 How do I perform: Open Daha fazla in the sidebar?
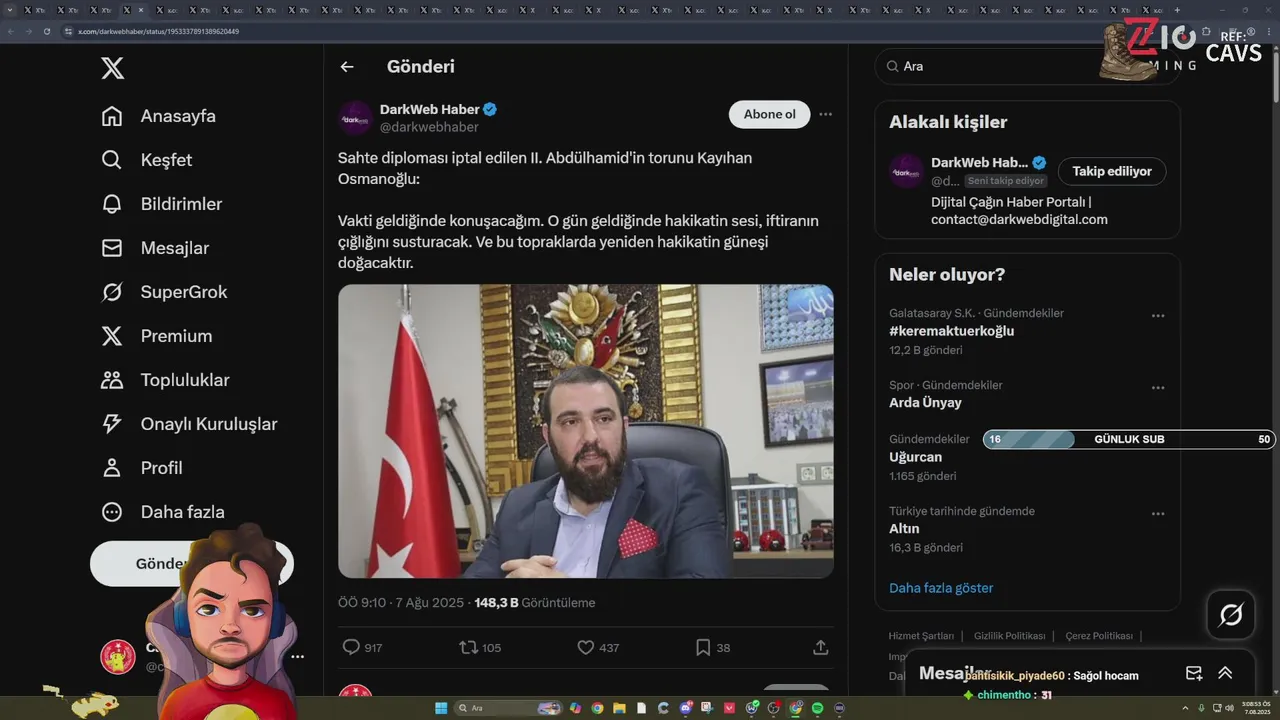(x=163, y=512)
